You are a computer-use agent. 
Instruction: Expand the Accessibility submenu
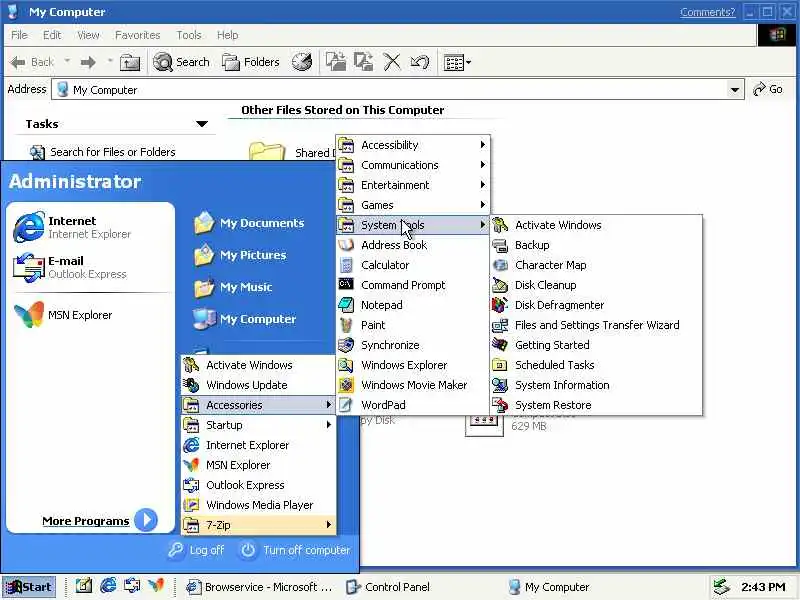pyautogui.click(x=413, y=145)
